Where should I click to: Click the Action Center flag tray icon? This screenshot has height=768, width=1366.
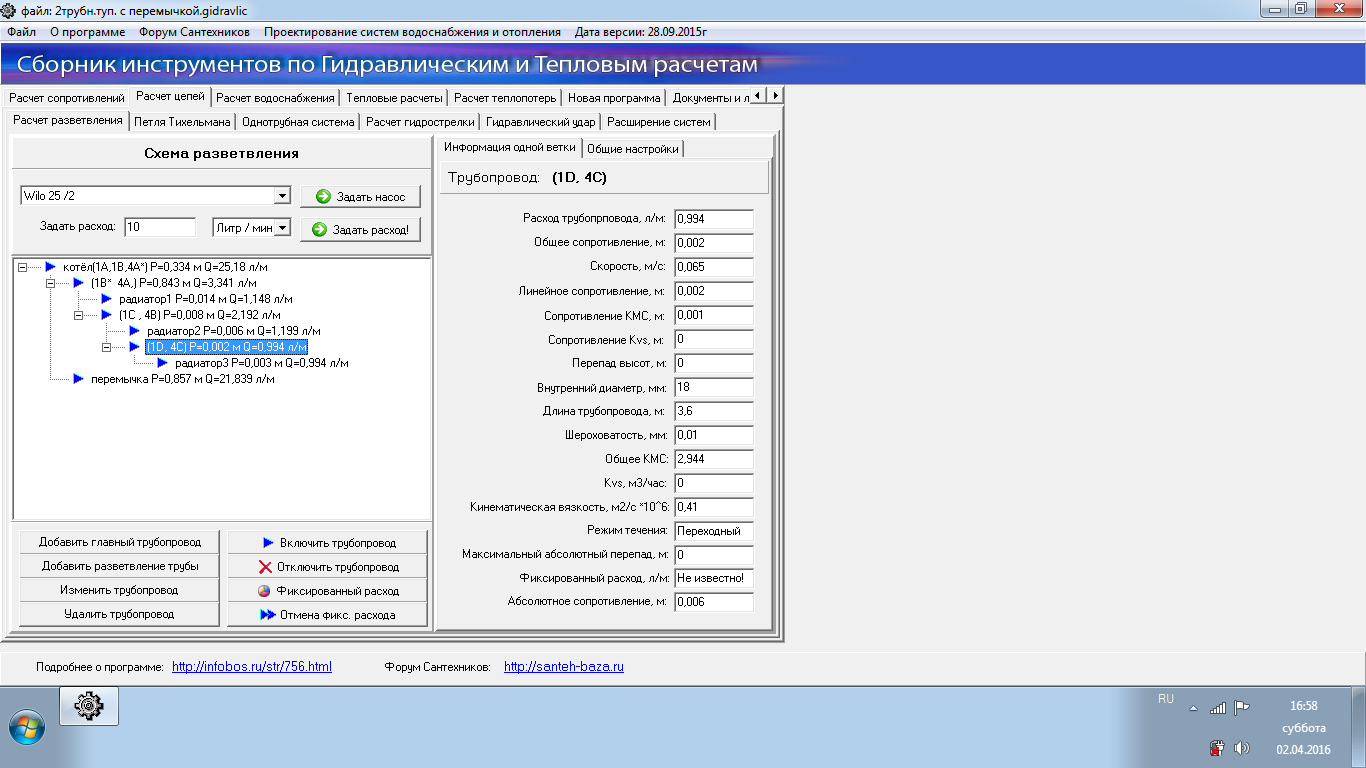1241,708
